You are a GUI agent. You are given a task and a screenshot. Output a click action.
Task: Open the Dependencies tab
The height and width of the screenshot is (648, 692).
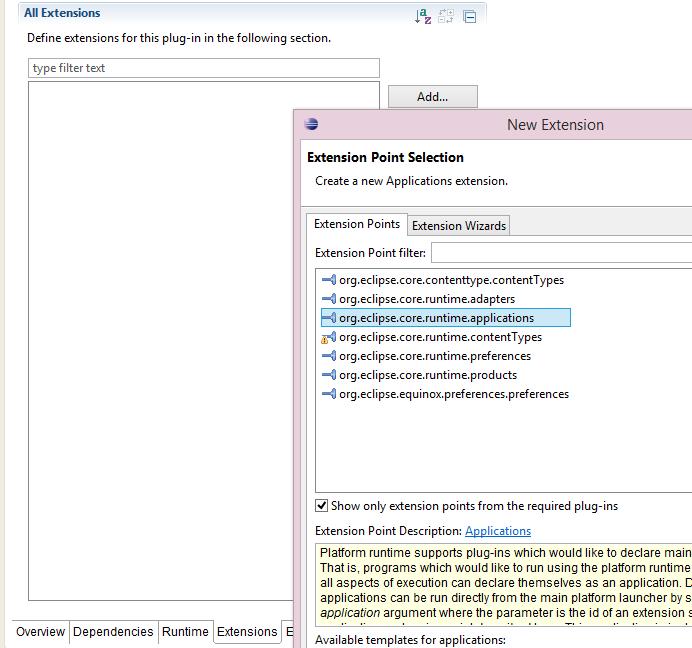tap(113, 632)
